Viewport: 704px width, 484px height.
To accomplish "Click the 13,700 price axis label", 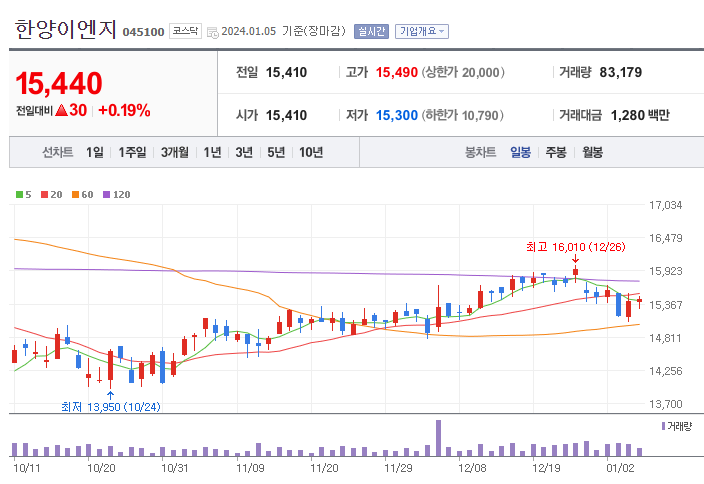I will 665,404.
